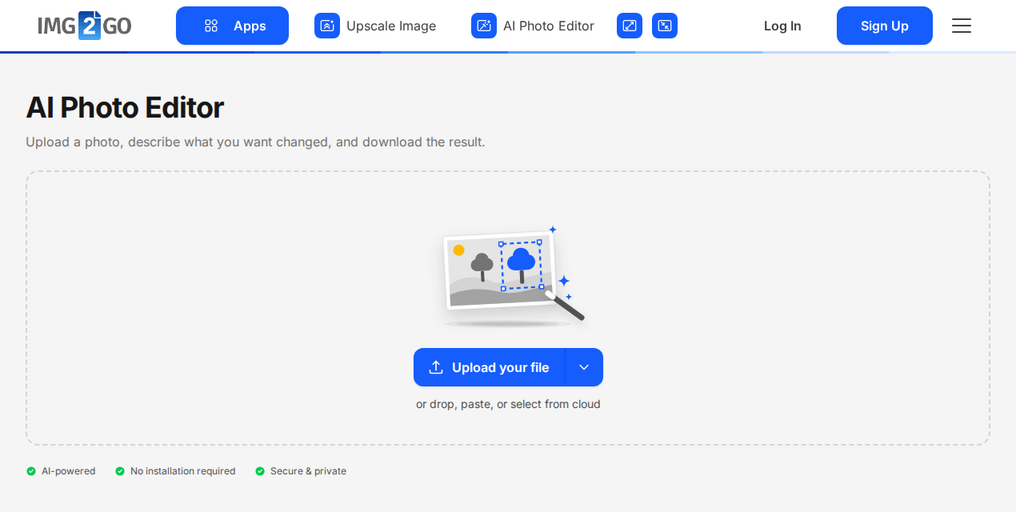
Task: Click the check next to No installation required
Action: click(x=120, y=471)
